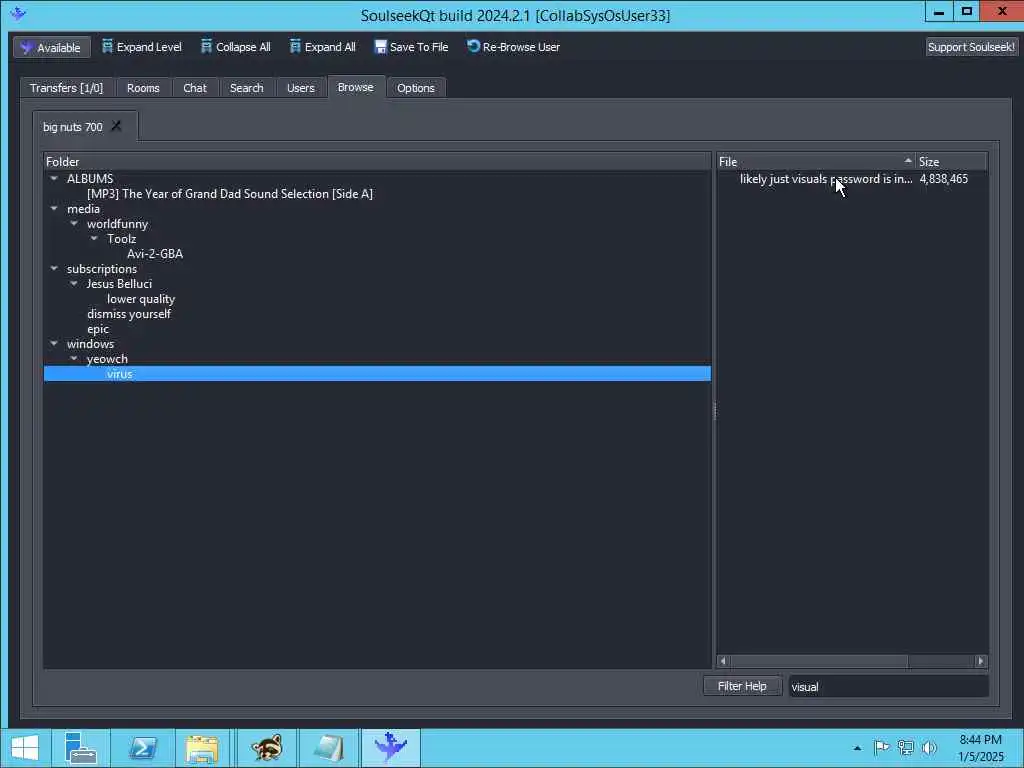Click the file size 4,838,465
The height and width of the screenshot is (768, 1024).
point(944,179)
